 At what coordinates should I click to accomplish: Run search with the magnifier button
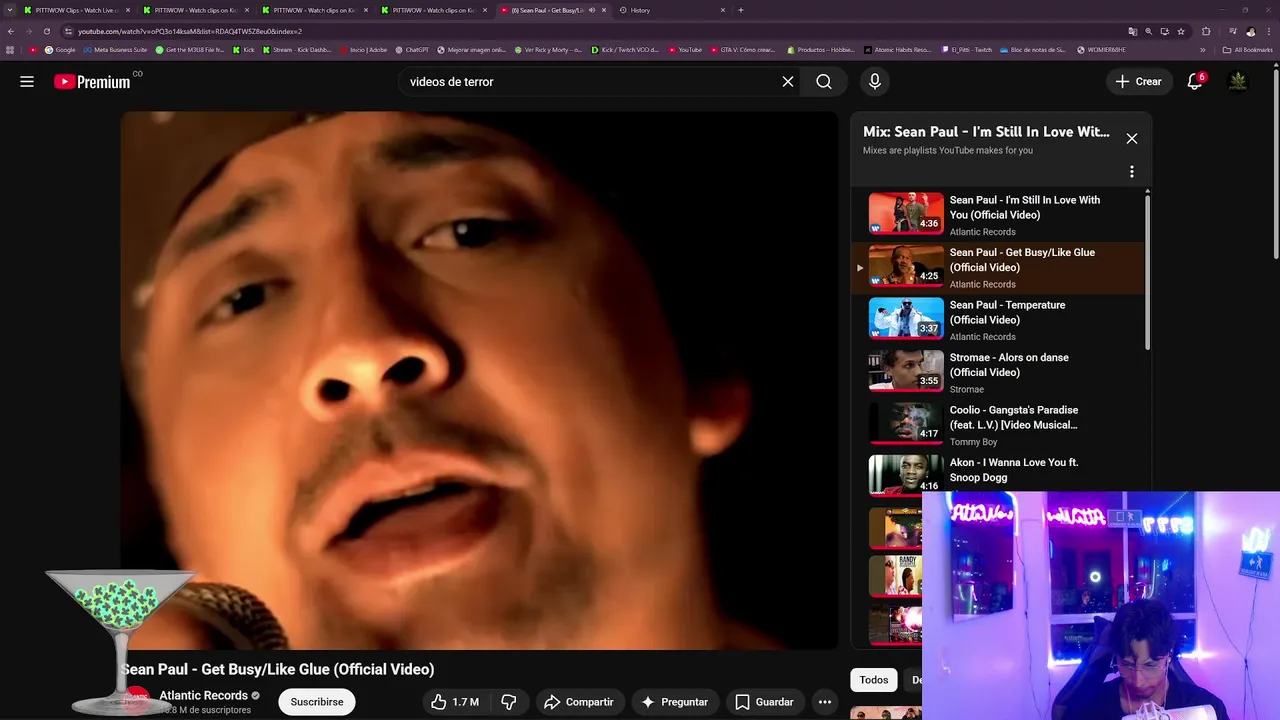[x=824, y=82]
